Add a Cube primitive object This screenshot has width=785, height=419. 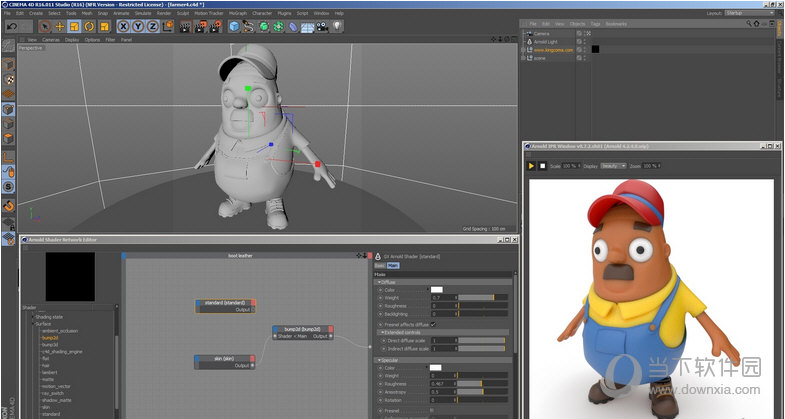pyautogui.click(x=234, y=26)
